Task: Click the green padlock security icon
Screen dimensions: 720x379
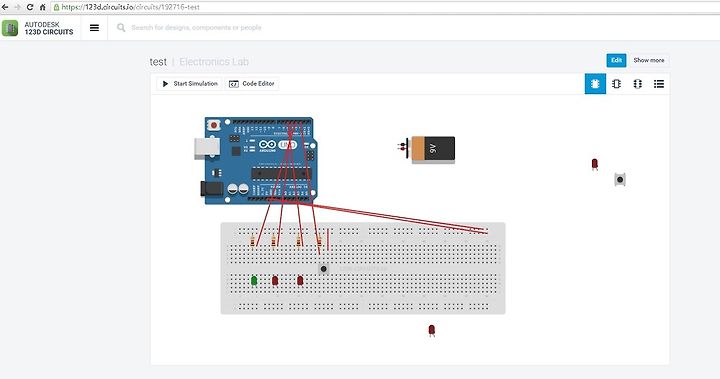Action: 56,7
